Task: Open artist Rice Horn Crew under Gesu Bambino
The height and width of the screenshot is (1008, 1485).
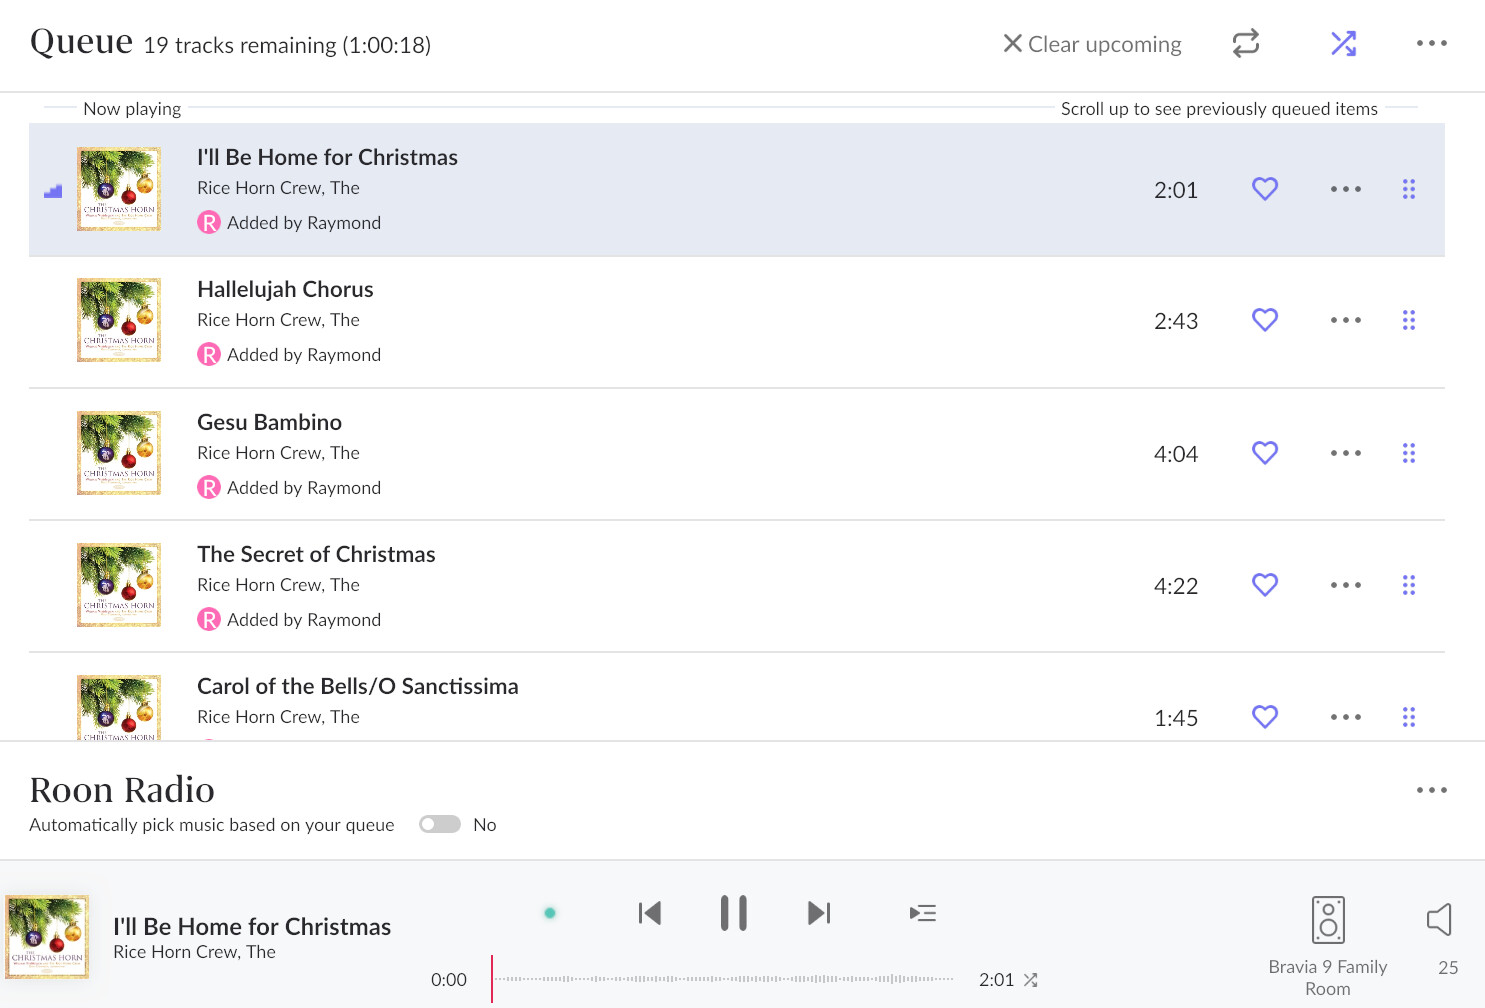Action: (278, 453)
